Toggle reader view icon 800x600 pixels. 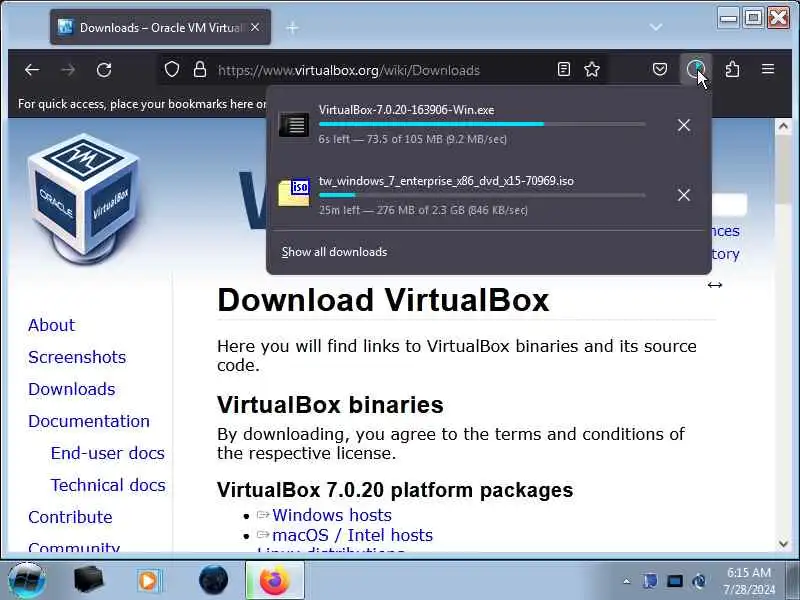(564, 69)
